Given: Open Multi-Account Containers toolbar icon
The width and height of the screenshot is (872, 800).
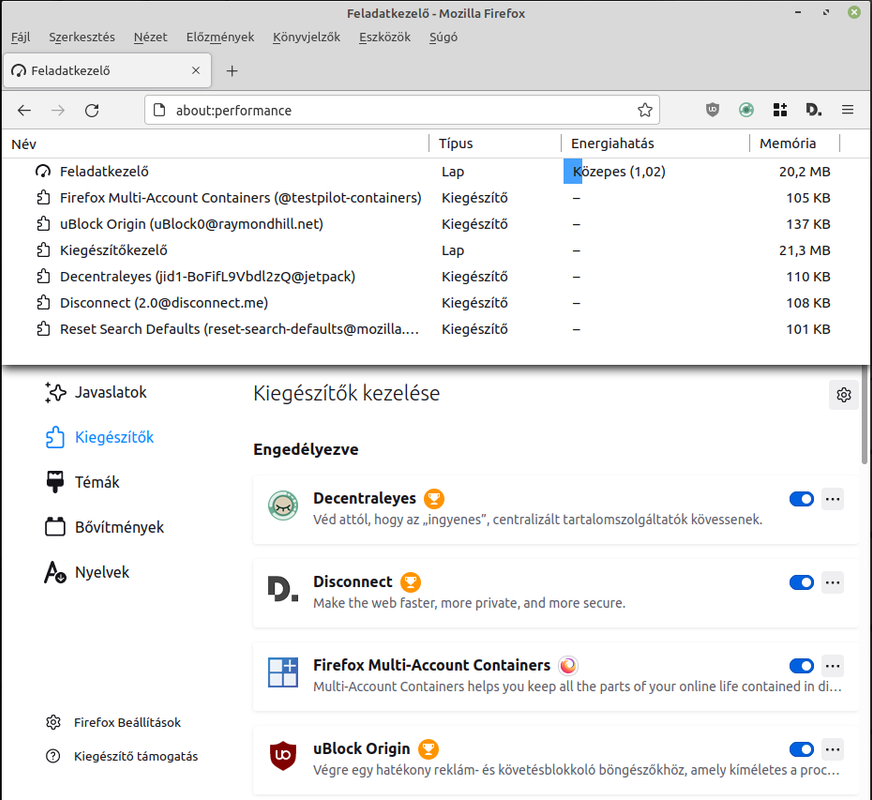Looking at the screenshot, I should coord(780,110).
